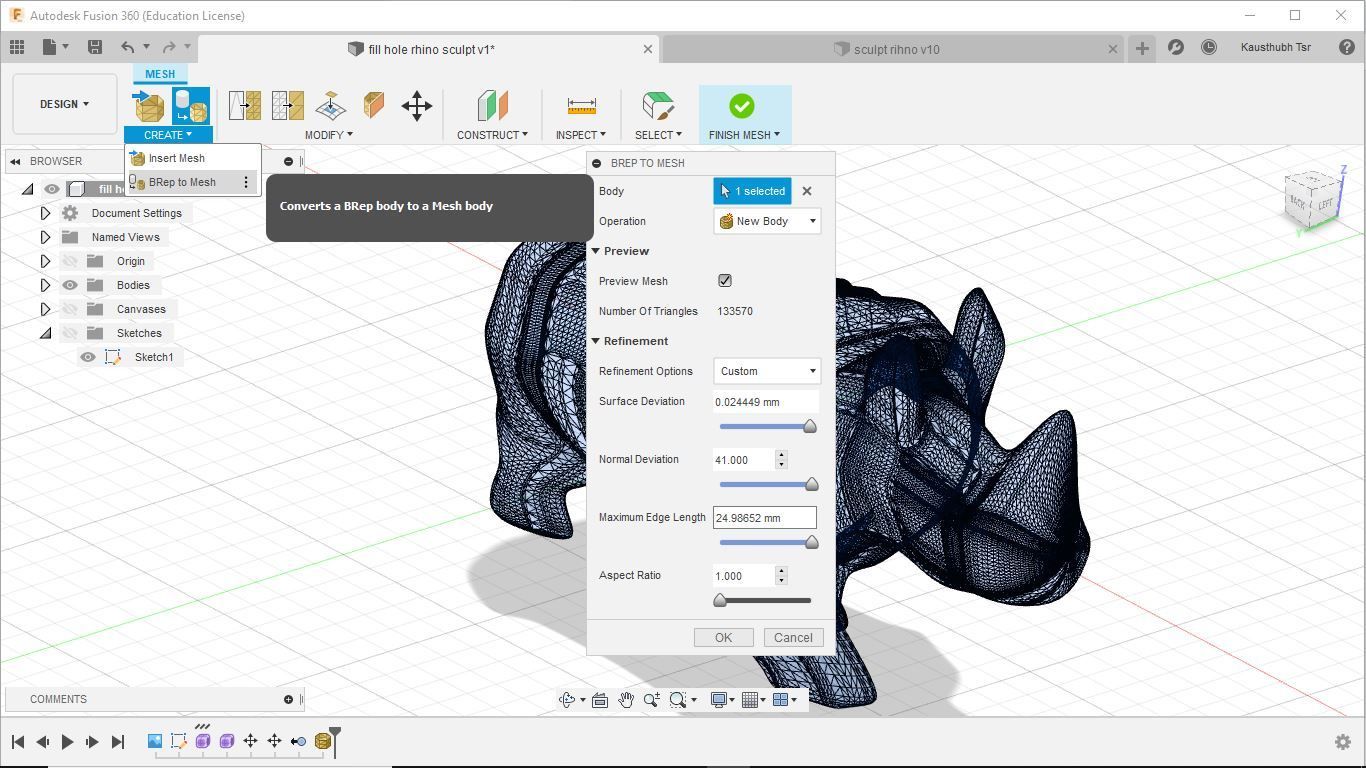Image resolution: width=1366 pixels, height=768 pixels.
Task: Activate the Zoom tool at the bottom
Action: point(650,699)
